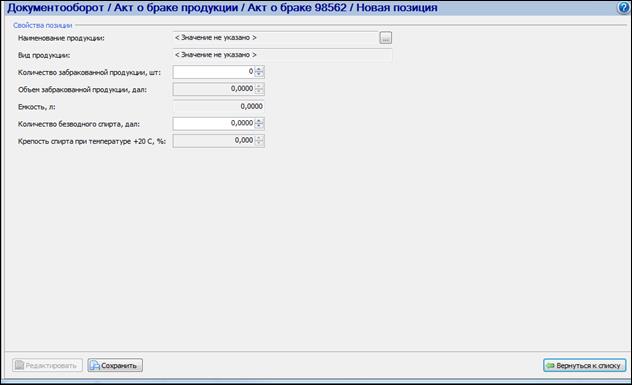This screenshot has width=632, height=385.
Task: Click the Вид продукции value field
Action: [282, 55]
